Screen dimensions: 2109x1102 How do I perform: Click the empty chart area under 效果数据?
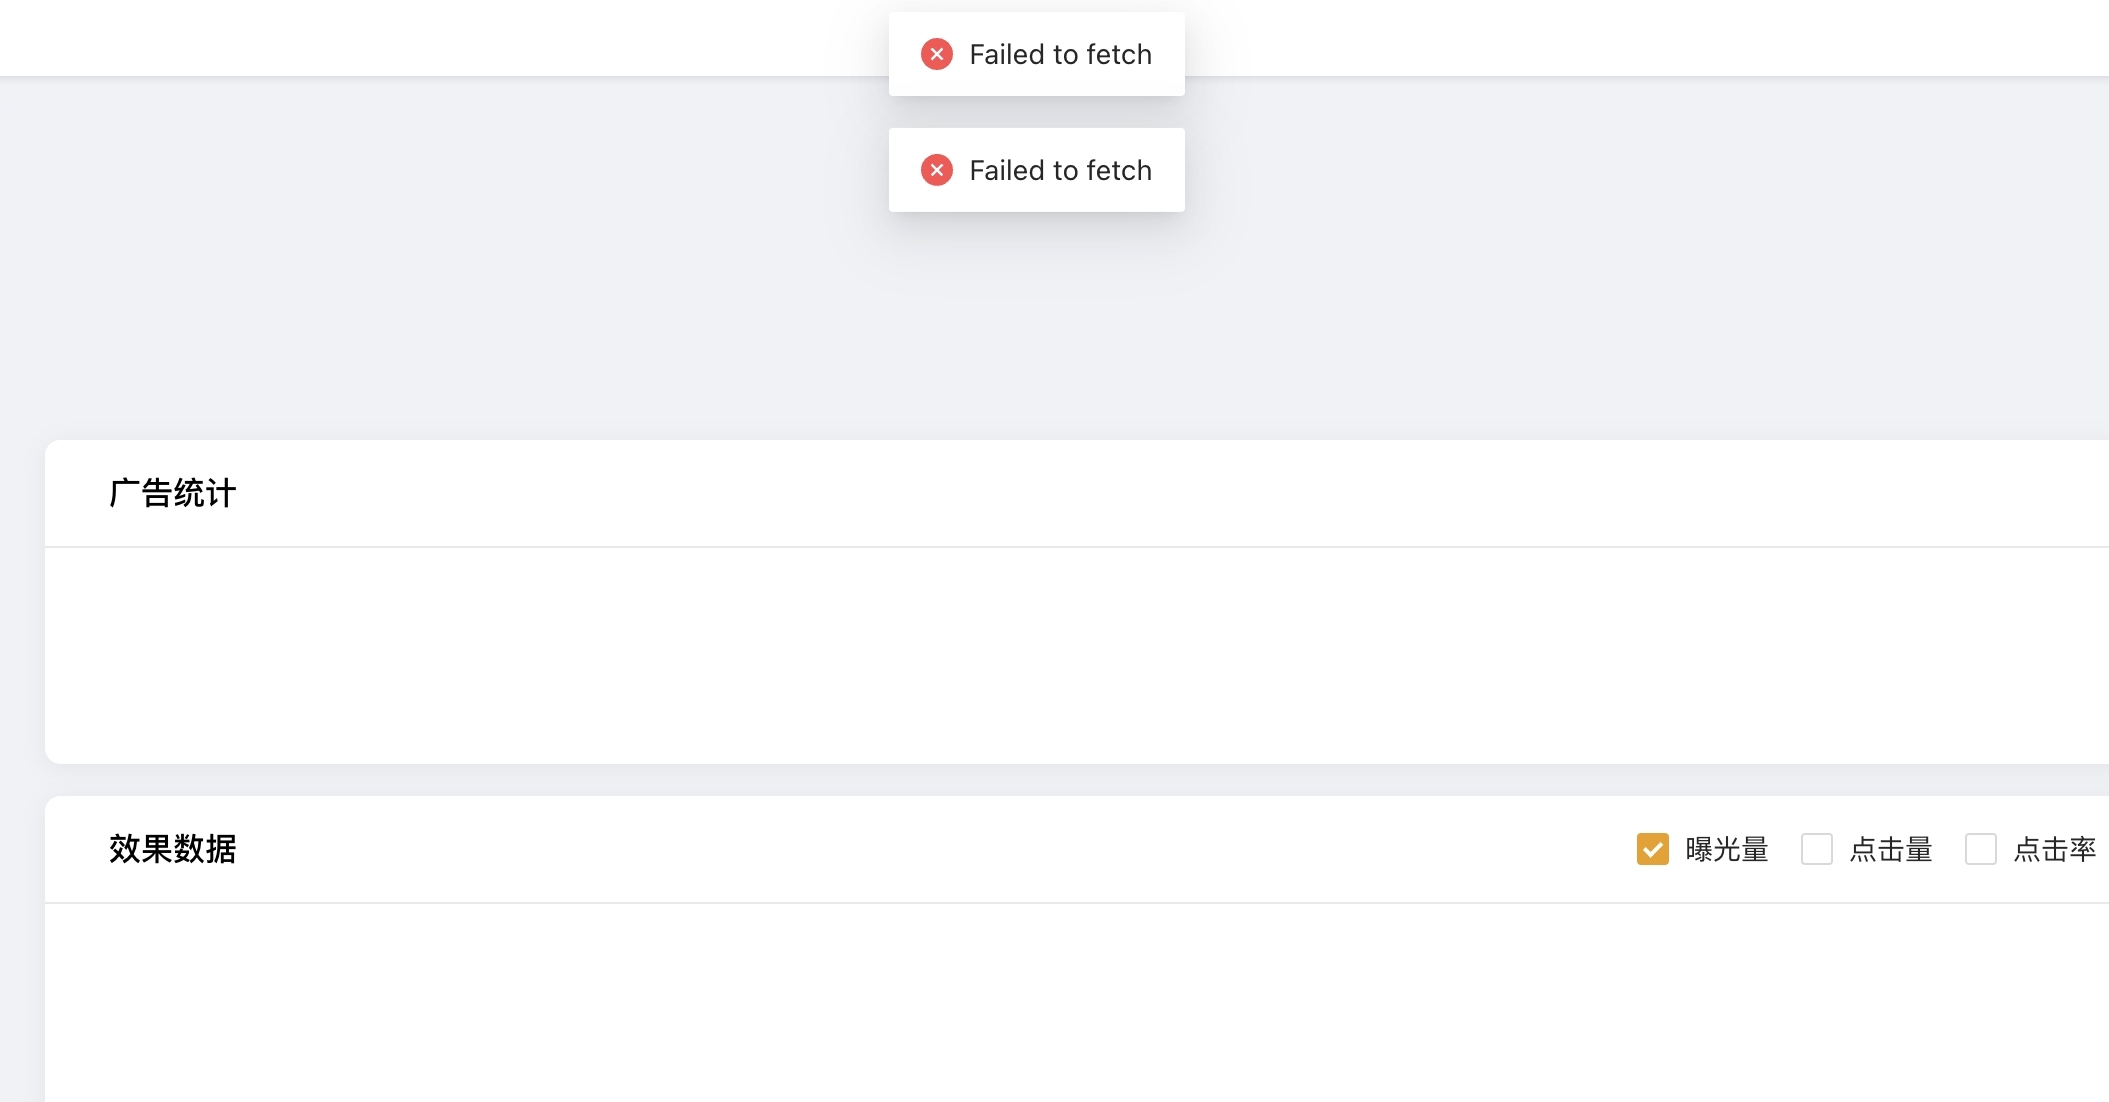tap(1000, 1000)
